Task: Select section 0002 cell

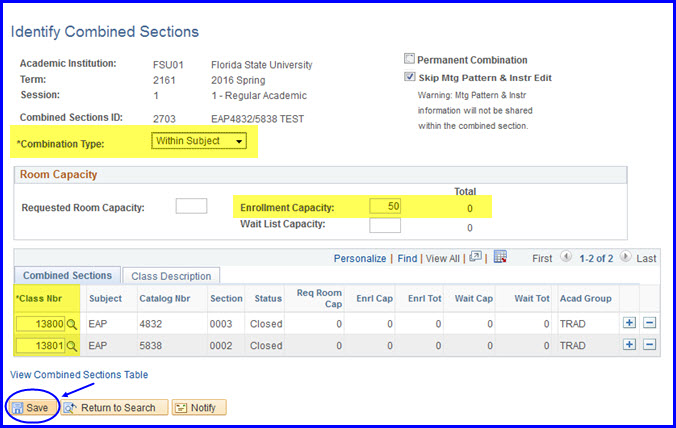Action: tap(221, 346)
